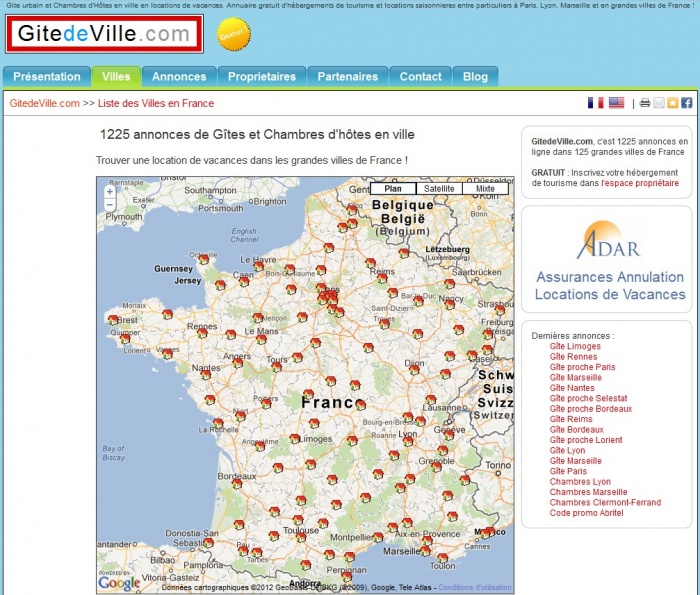The height and width of the screenshot is (595, 700).
Task: Click the house marker at Perpignan
Action: 347,577
